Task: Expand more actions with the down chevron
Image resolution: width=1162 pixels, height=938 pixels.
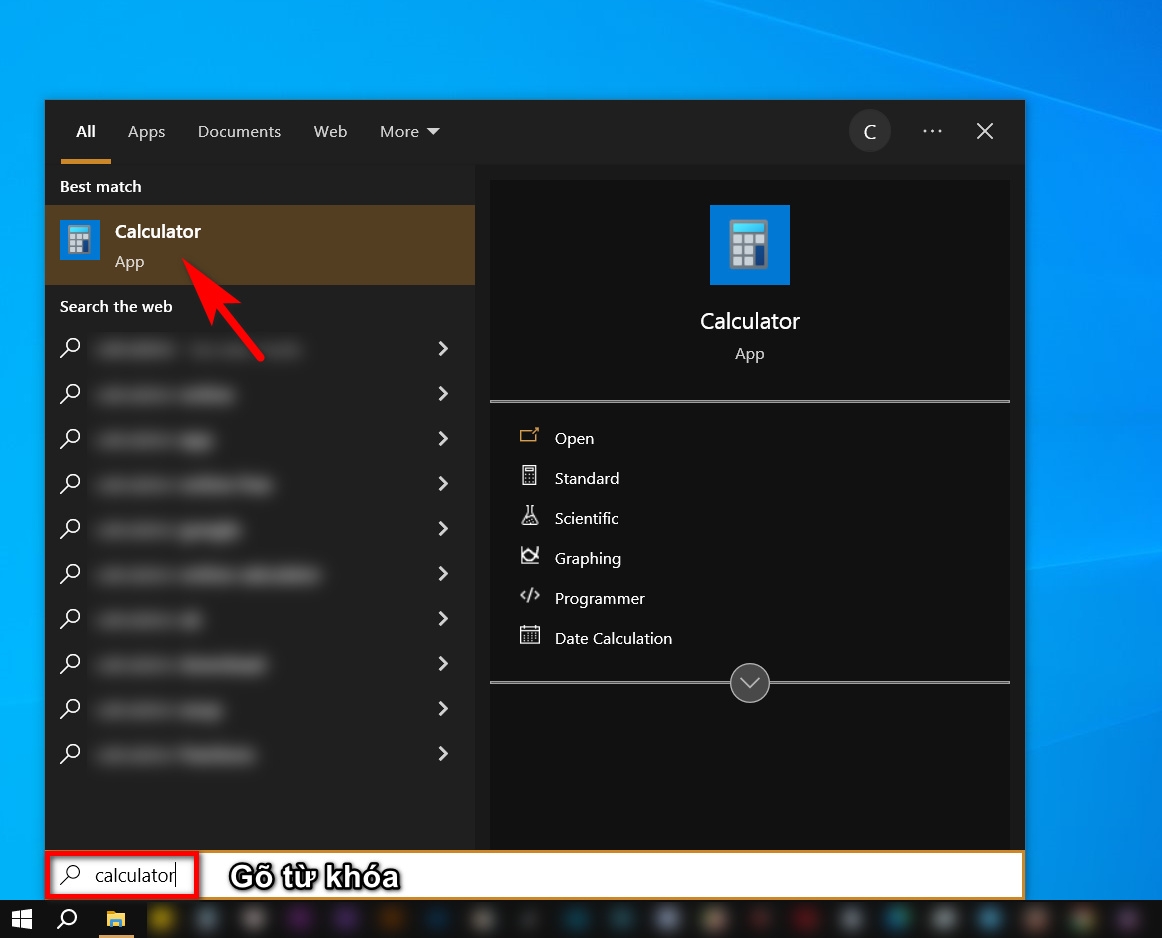Action: 749,683
